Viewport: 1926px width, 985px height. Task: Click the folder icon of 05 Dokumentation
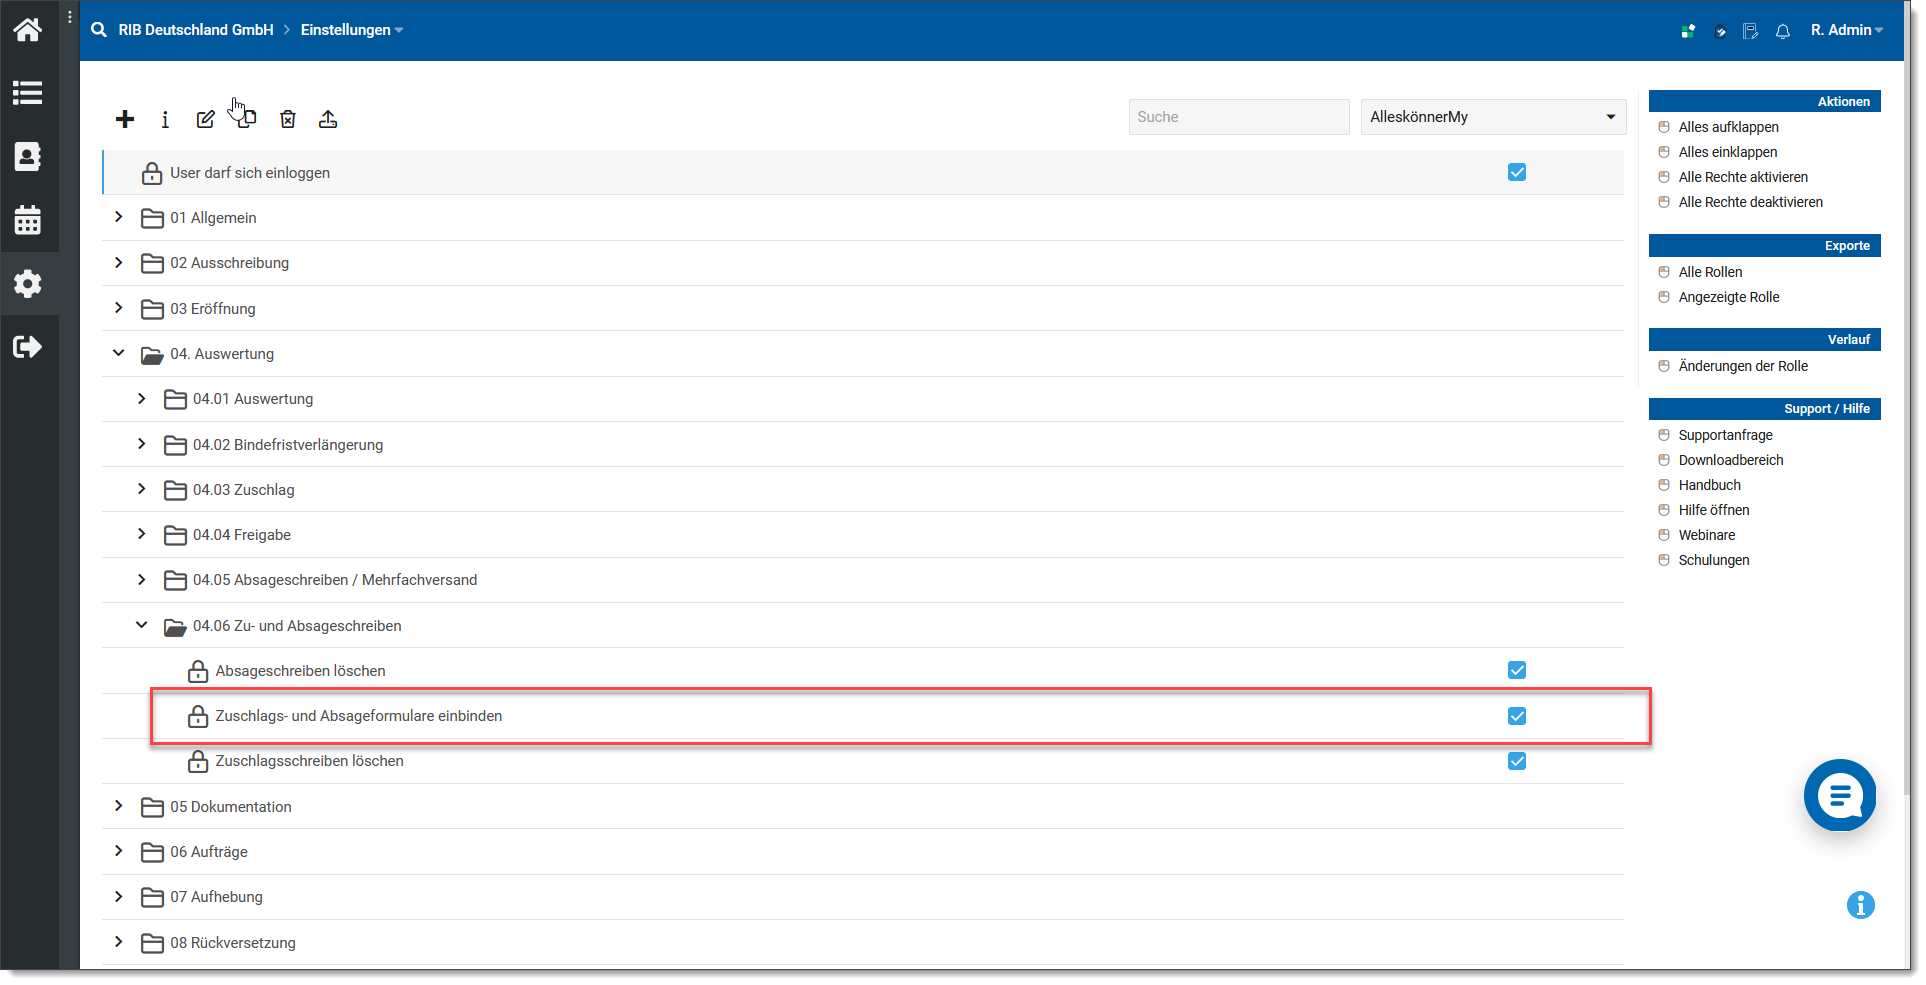pyautogui.click(x=152, y=807)
